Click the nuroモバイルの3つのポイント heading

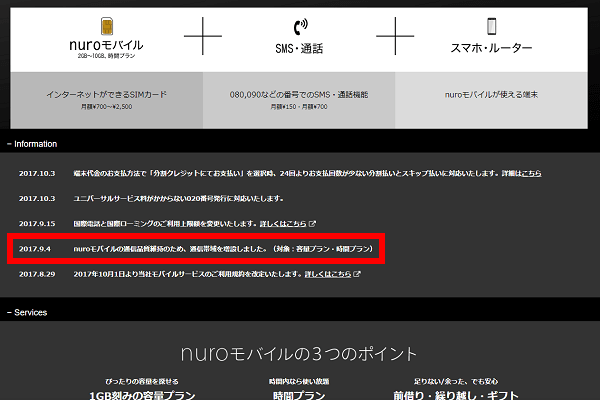pos(299,353)
